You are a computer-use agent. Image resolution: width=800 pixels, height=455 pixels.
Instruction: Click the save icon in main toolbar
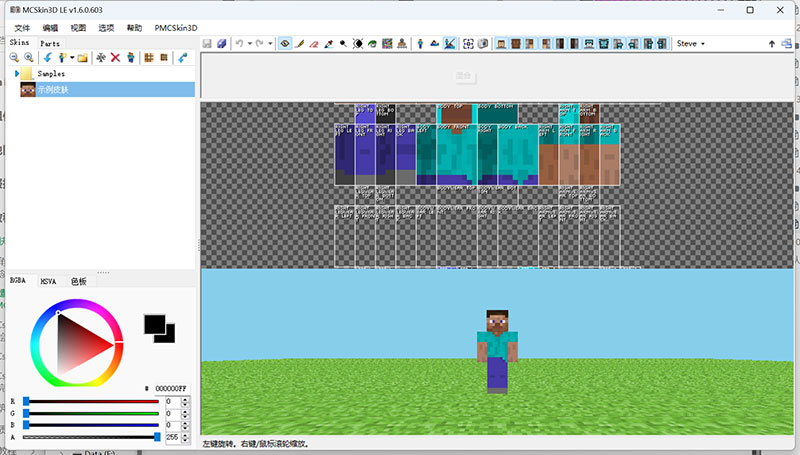tap(207, 44)
